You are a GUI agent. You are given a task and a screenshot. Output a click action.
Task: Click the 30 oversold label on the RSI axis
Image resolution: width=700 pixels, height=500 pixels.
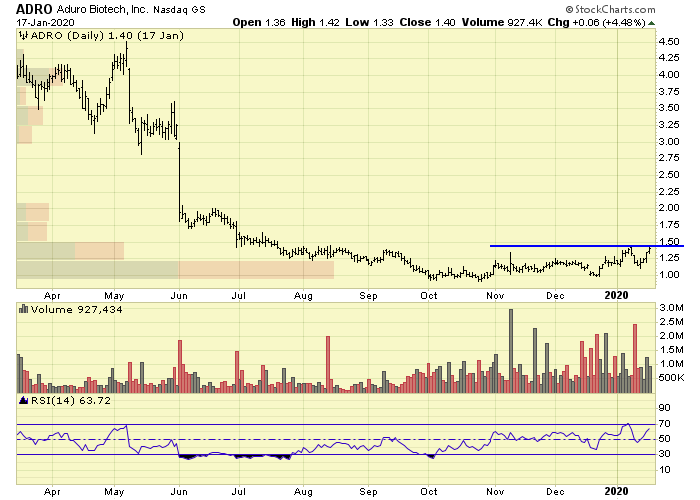coord(664,454)
